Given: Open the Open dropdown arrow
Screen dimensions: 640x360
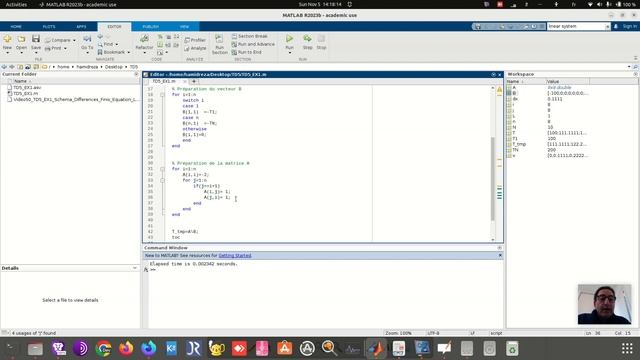Looking at the screenshot, I should 21,53.
